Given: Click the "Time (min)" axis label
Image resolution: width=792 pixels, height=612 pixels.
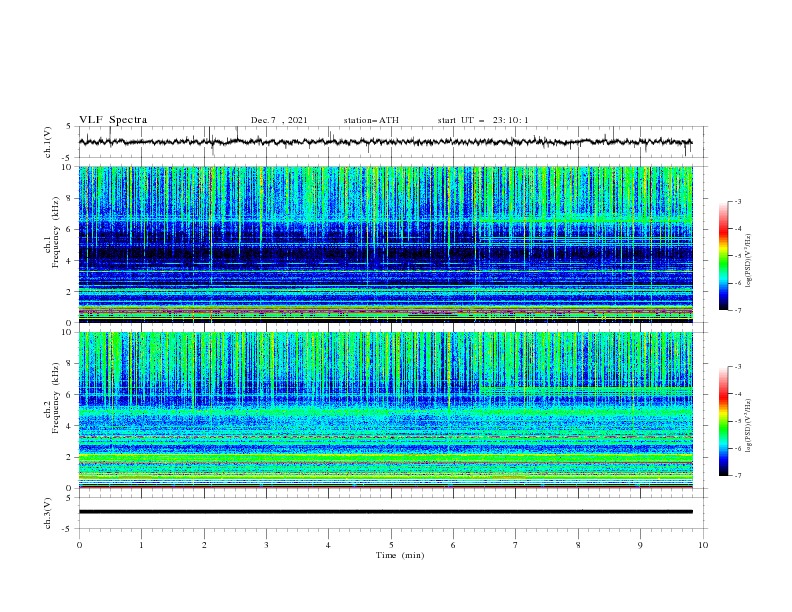Looking at the screenshot, I should 400,555.
